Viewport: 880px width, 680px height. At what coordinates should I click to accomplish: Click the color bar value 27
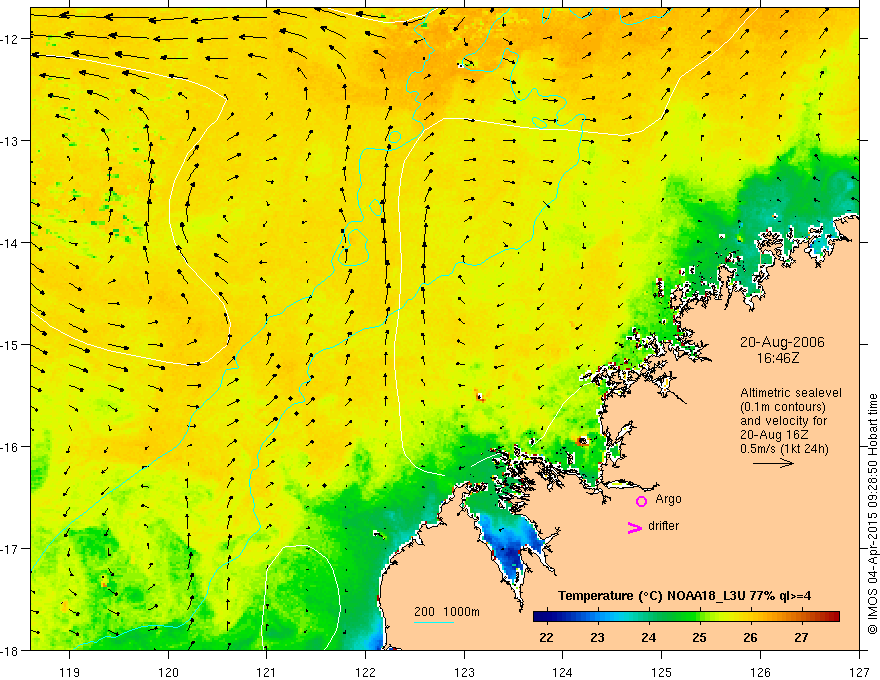(x=801, y=637)
